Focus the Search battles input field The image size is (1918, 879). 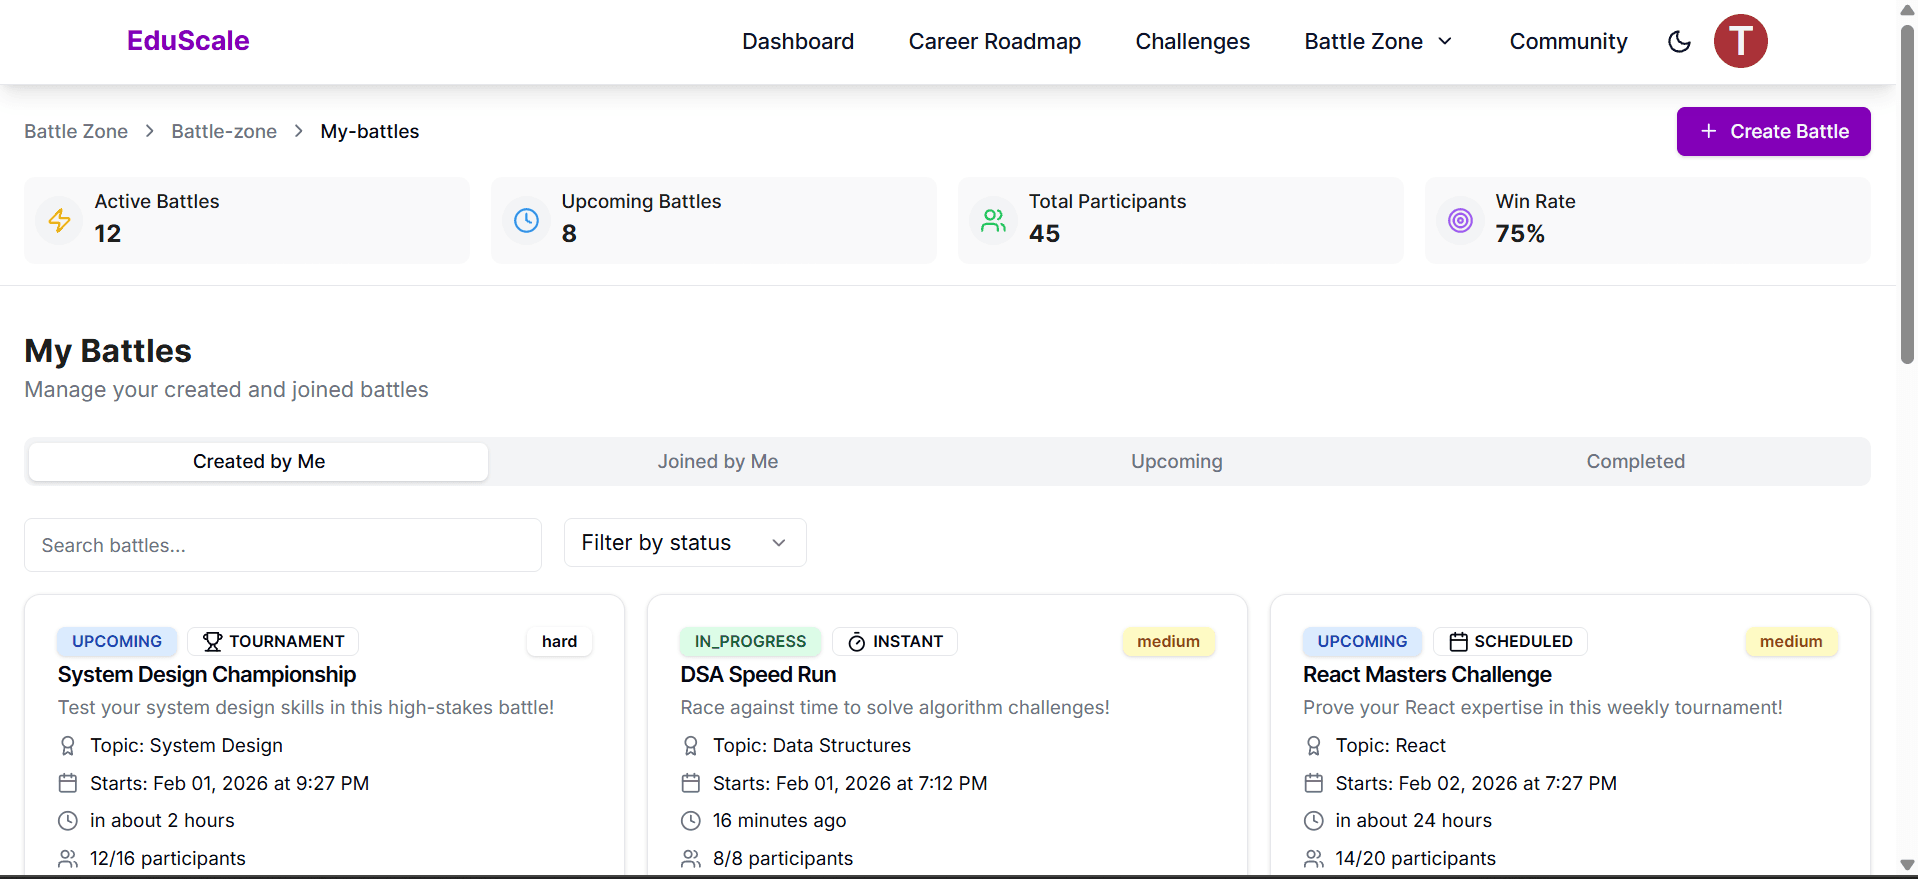point(283,545)
